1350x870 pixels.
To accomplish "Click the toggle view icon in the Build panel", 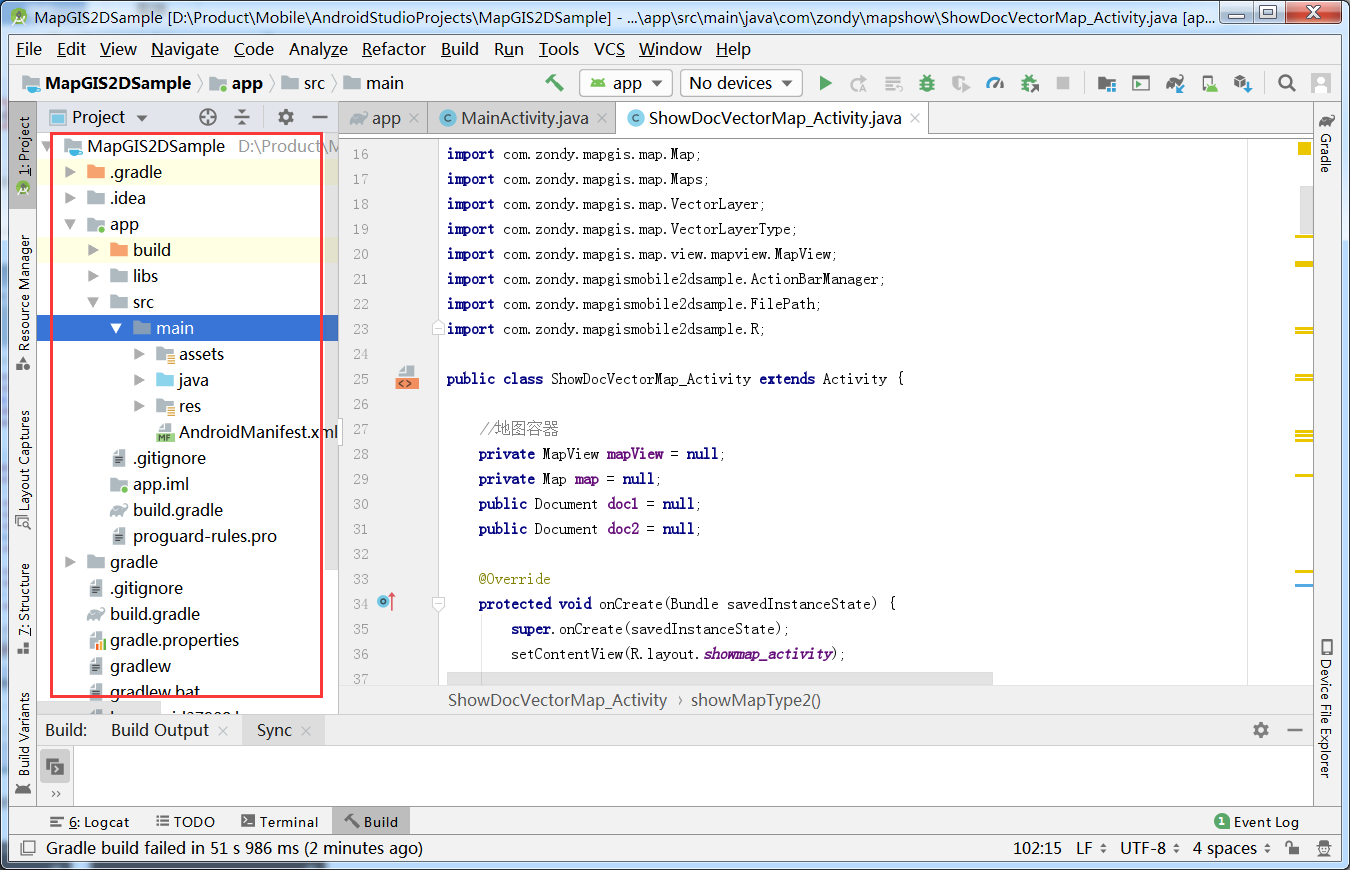I will tap(55, 767).
